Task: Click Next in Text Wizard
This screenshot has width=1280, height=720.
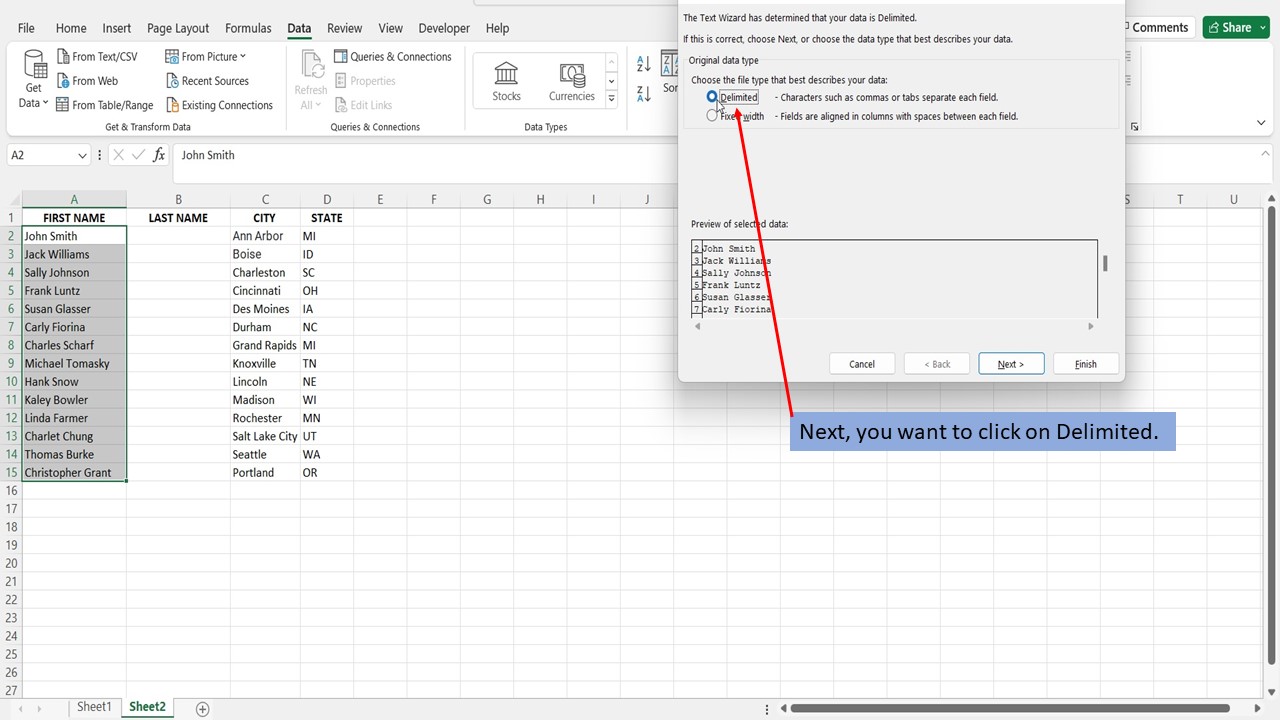Action: pos(1011,364)
